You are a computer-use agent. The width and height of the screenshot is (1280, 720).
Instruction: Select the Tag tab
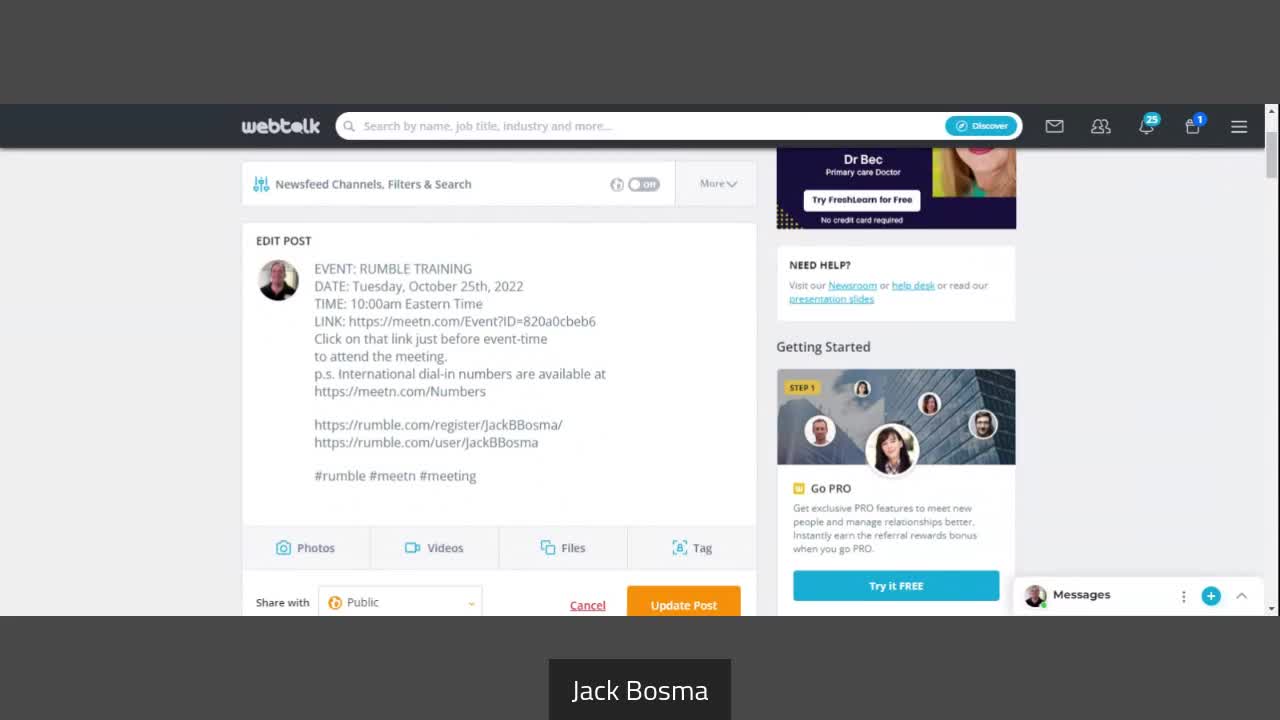[692, 548]
